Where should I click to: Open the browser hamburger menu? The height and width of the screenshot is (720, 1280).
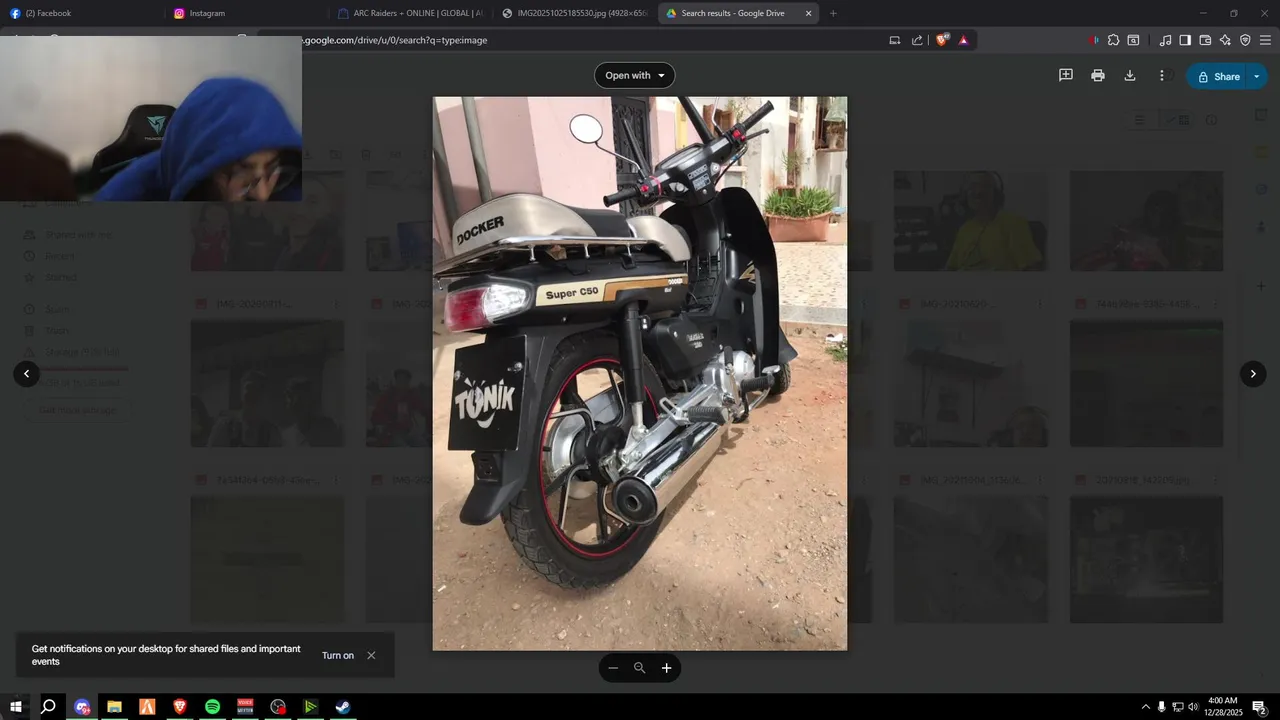pos(1265,40)
